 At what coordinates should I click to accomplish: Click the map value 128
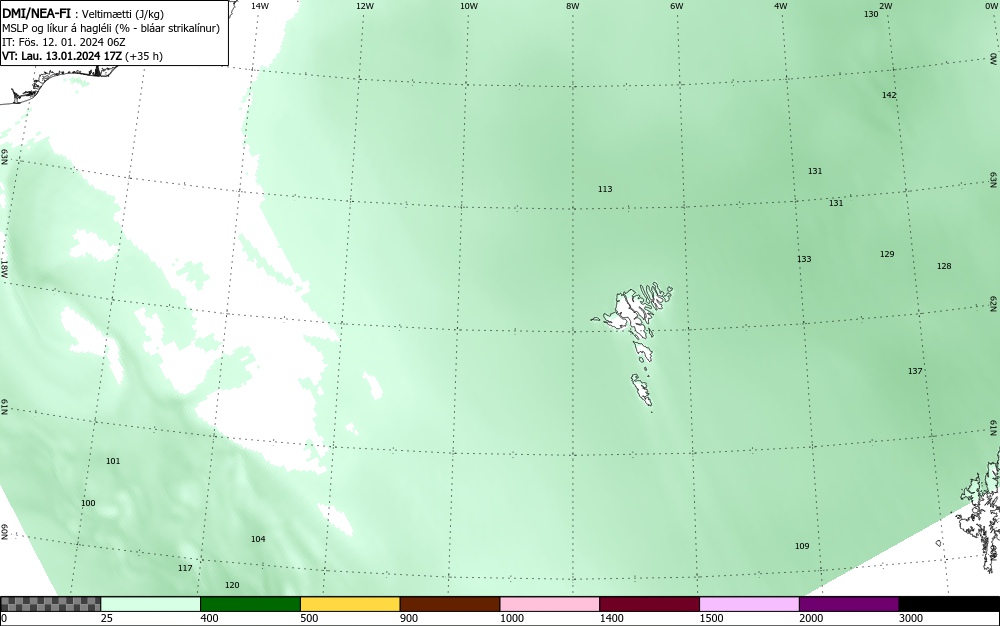click(944, 266)
